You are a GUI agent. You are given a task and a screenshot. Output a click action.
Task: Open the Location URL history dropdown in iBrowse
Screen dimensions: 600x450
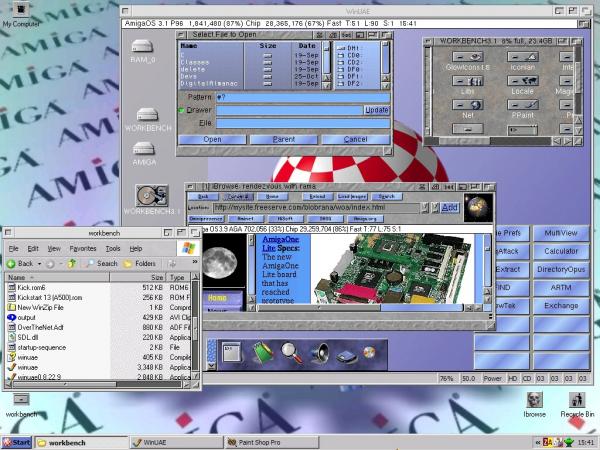[x=424, y=208]
